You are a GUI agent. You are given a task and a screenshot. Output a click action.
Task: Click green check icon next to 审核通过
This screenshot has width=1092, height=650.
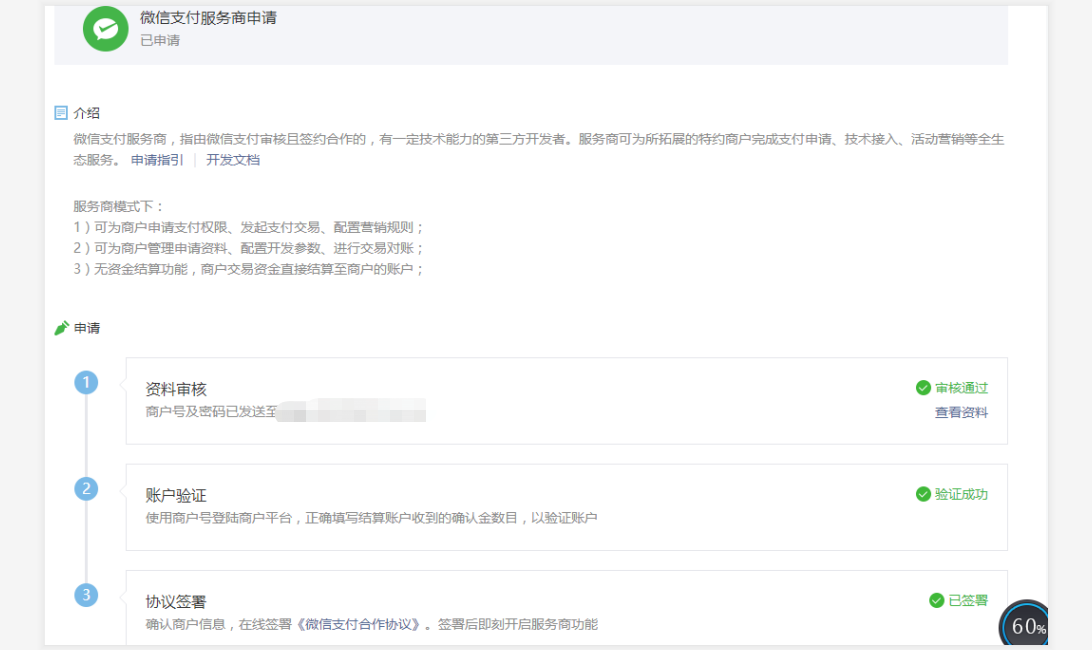(x=923, y=388)
